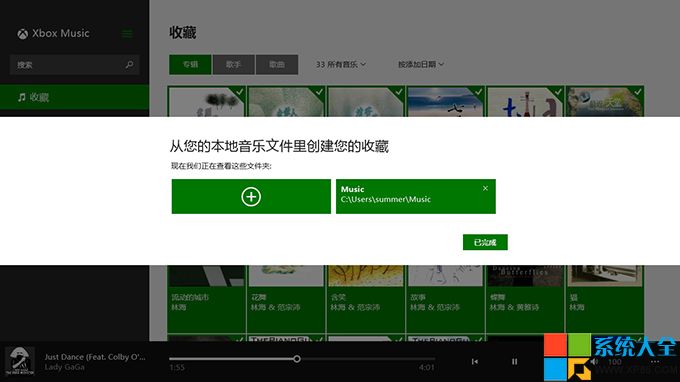This screenshot has width=680, height=382.
Task: Open 收藏 collection in the sidebar
Action: pos(74,97)
